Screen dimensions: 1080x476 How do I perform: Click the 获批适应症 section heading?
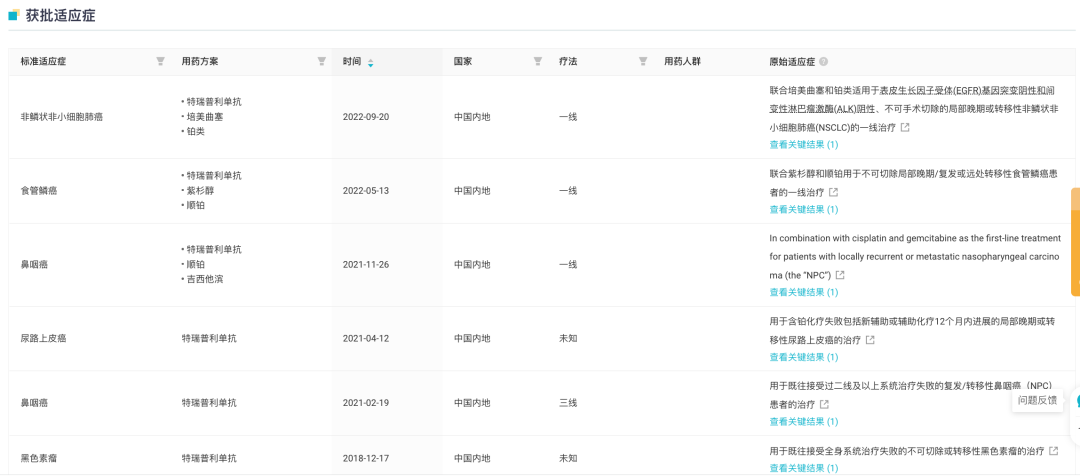tap(61, 16)
